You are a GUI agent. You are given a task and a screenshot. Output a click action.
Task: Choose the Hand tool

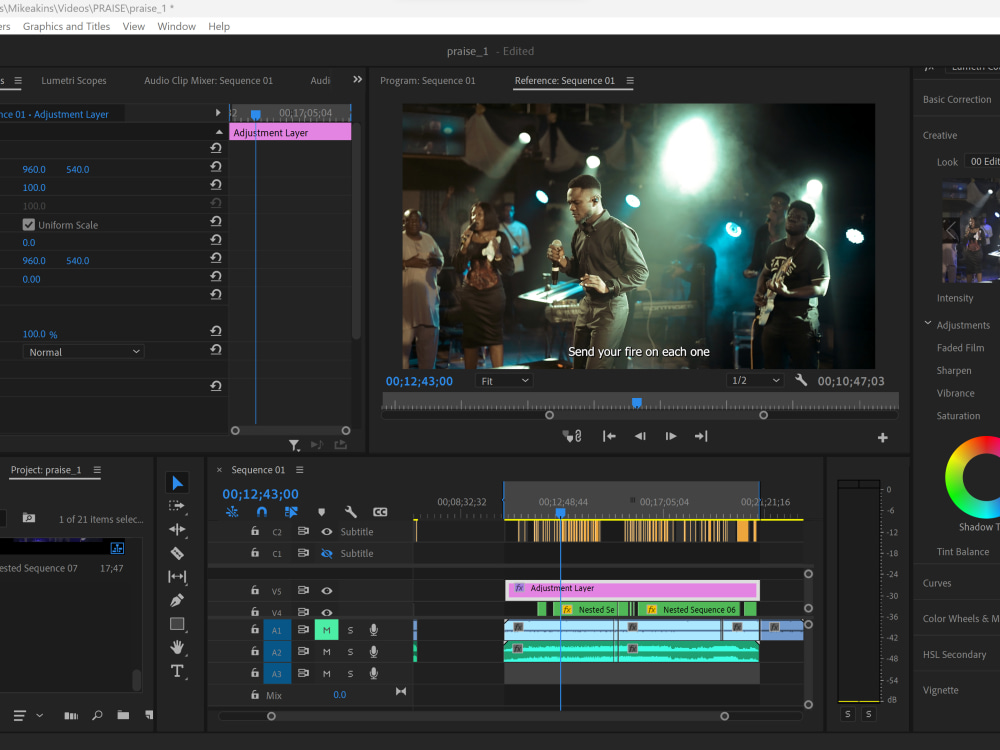tap(177, 647)
